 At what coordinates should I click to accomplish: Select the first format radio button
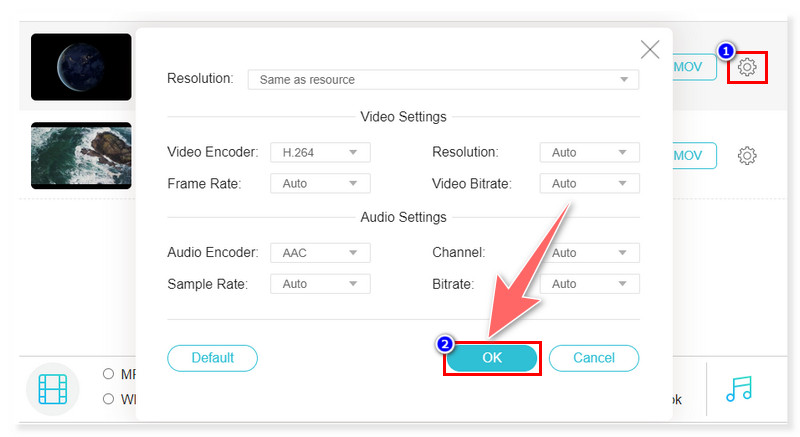pos(108,374)
